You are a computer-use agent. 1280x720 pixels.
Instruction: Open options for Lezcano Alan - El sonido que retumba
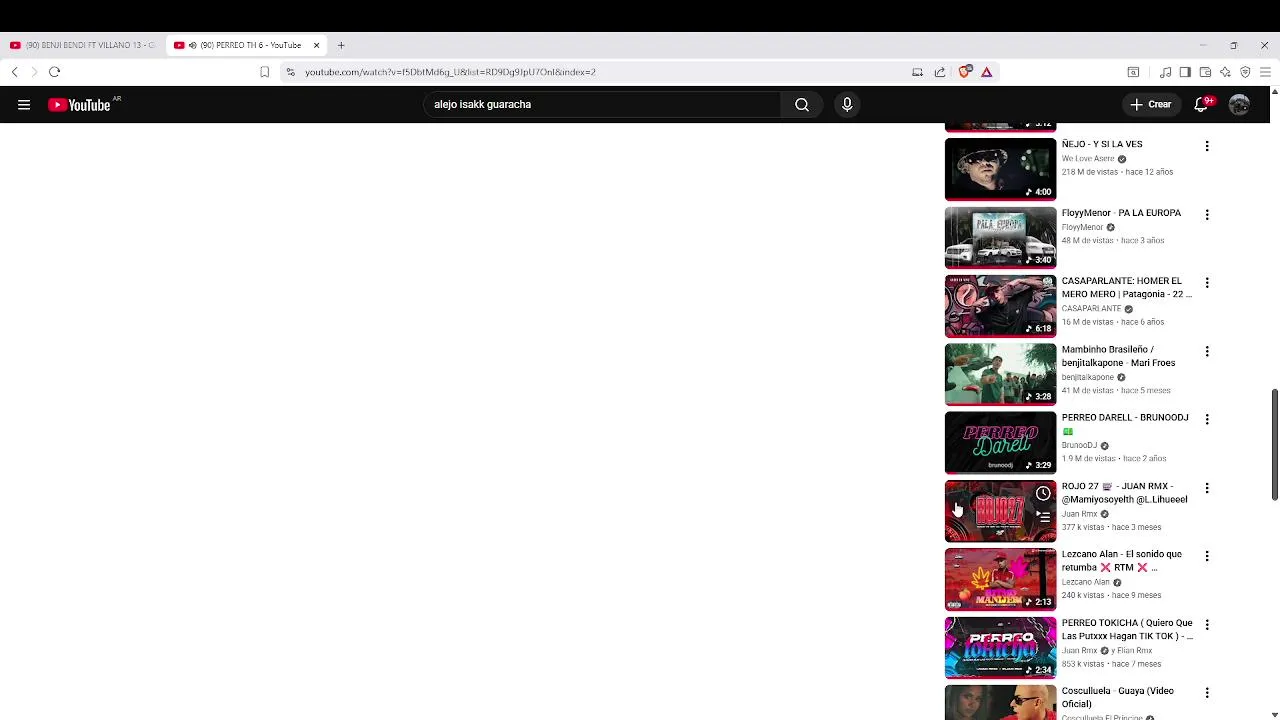[x=1207, y=556]
